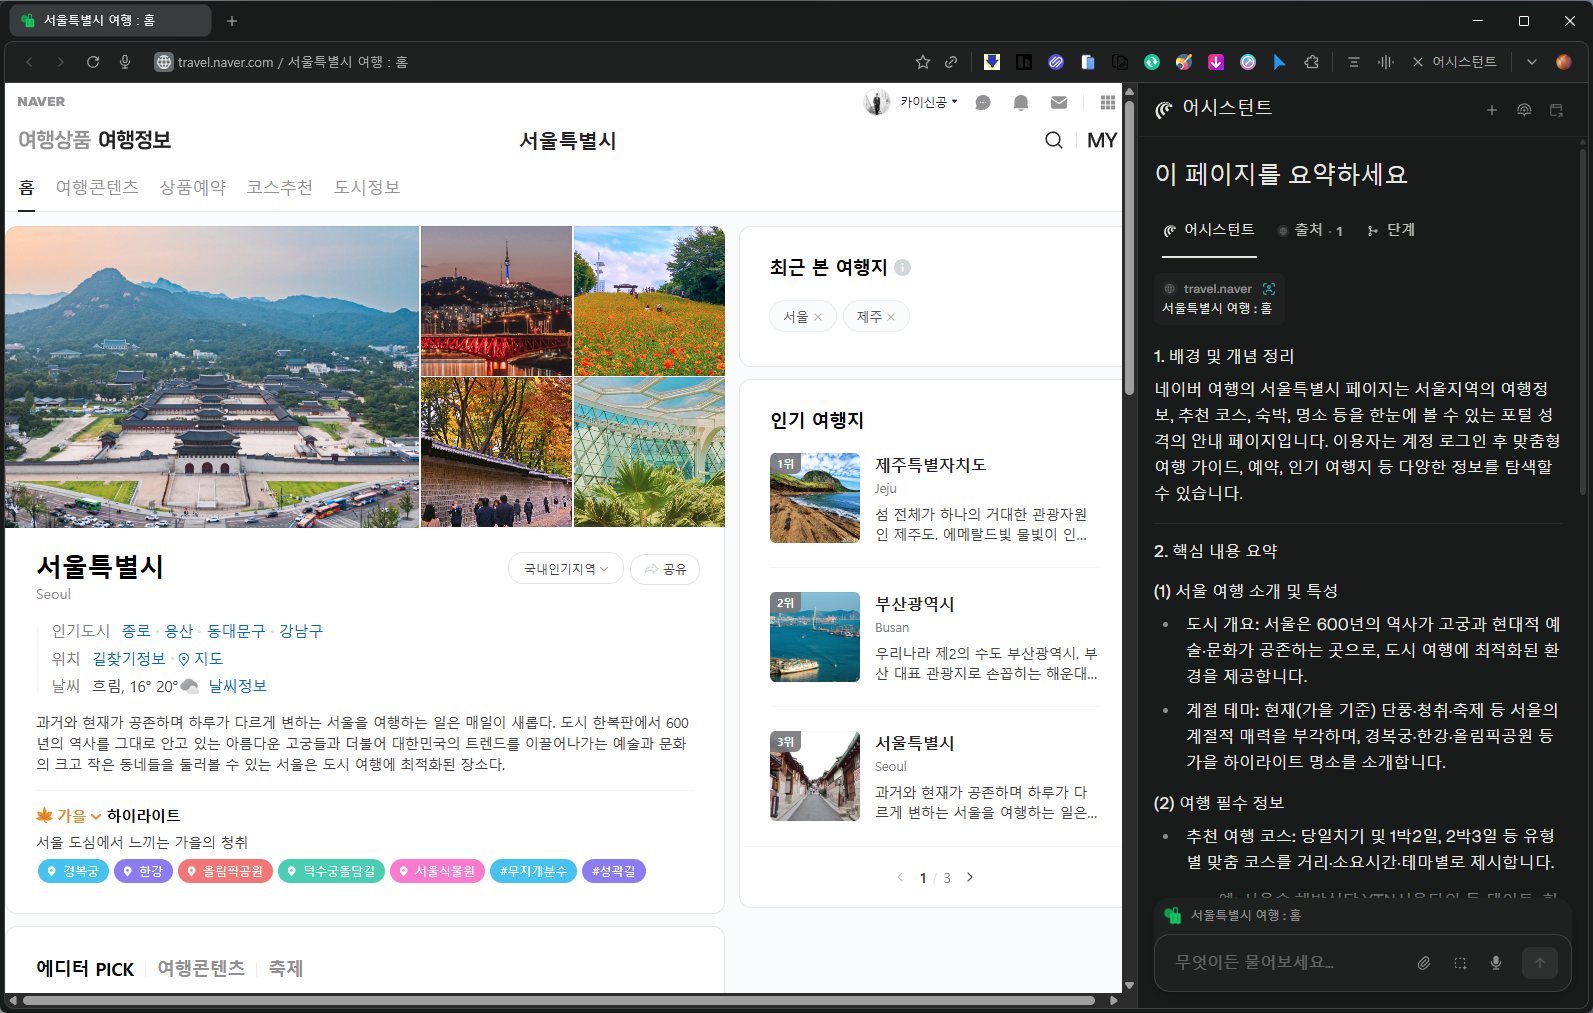
Task: Click the 공유 share button
Action: (665, 569)
